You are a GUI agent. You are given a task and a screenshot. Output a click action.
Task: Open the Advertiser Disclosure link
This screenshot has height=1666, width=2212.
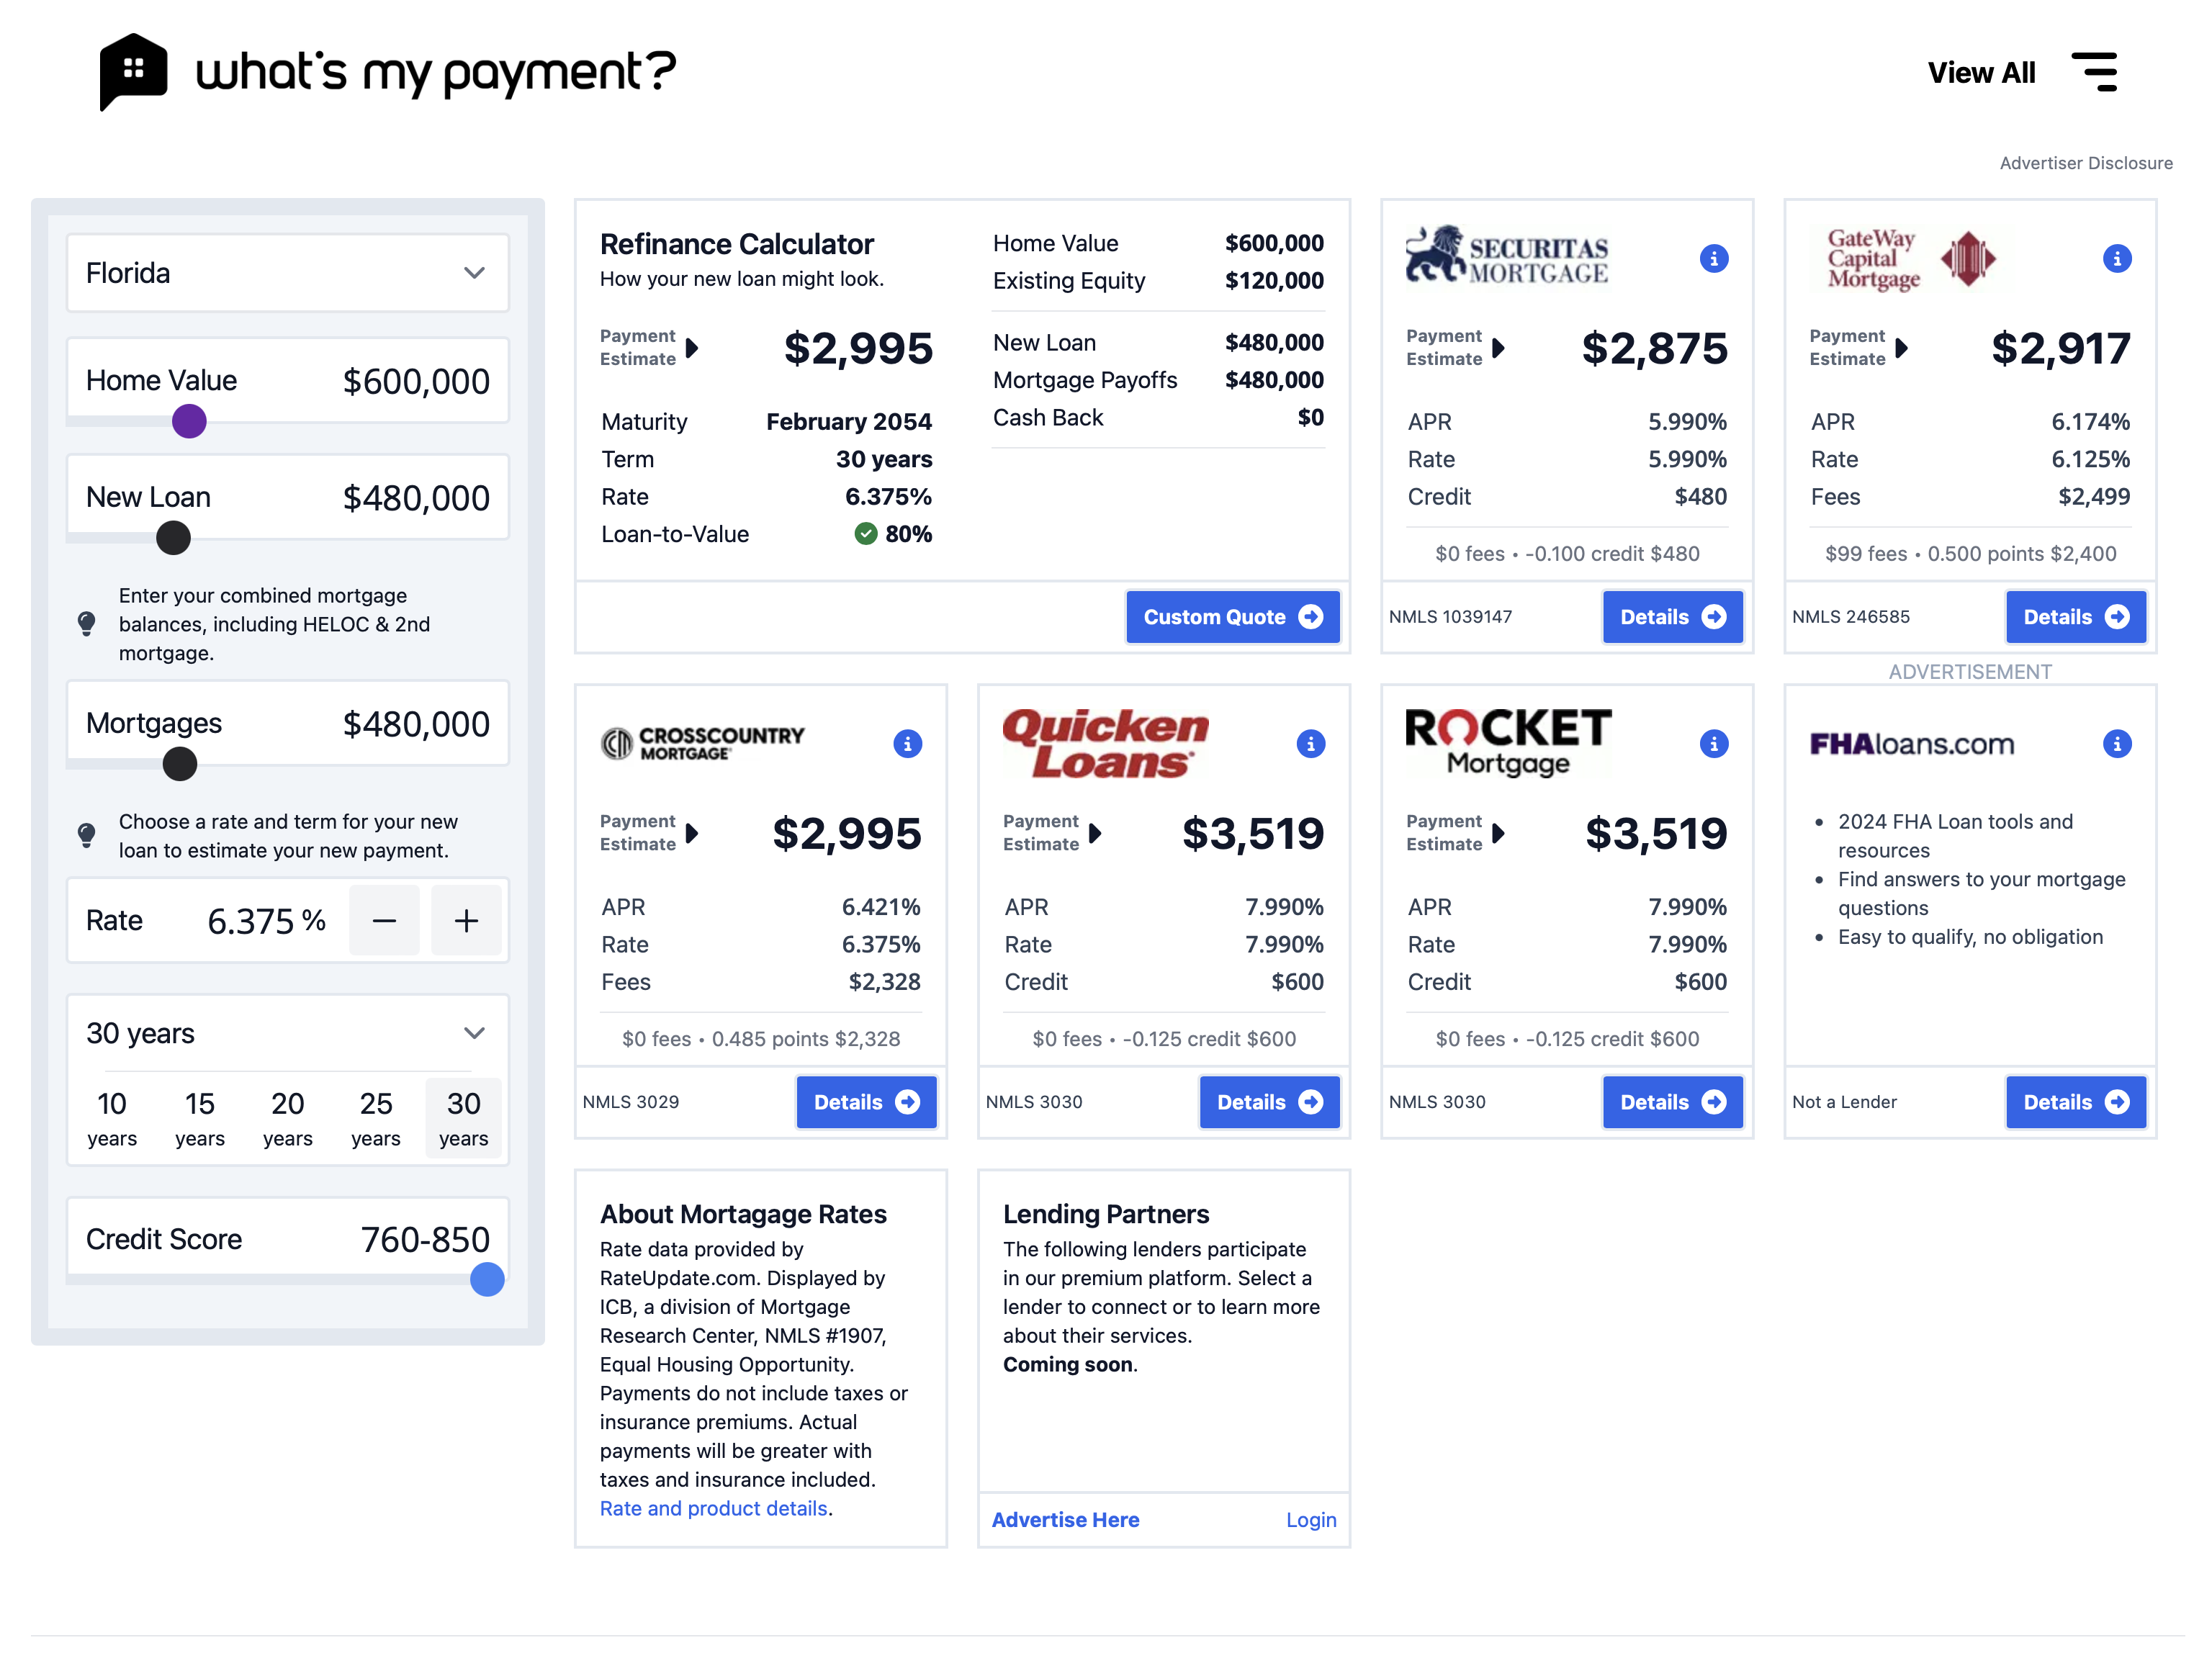click(x=2085, y=163)
